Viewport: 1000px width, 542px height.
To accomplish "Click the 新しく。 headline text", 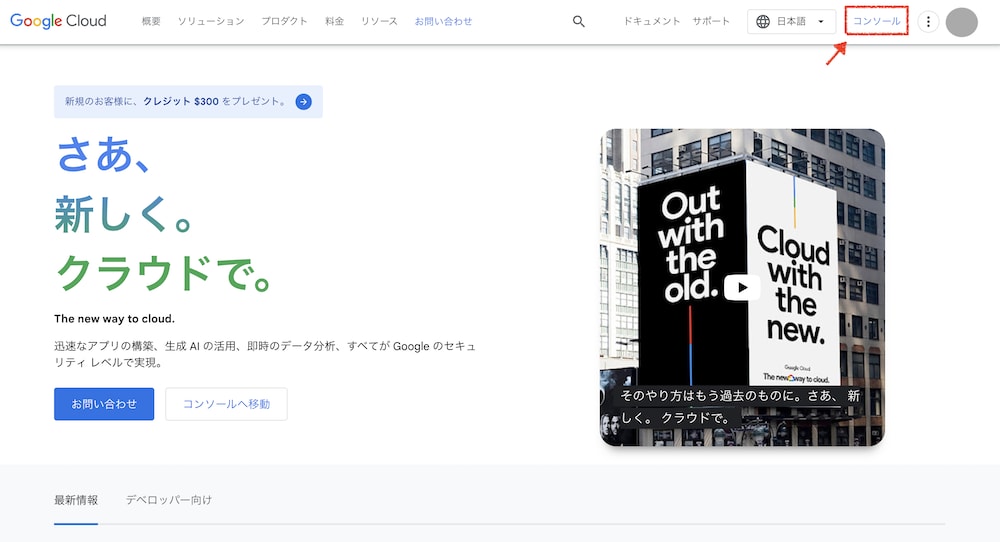I will [124, 214].
